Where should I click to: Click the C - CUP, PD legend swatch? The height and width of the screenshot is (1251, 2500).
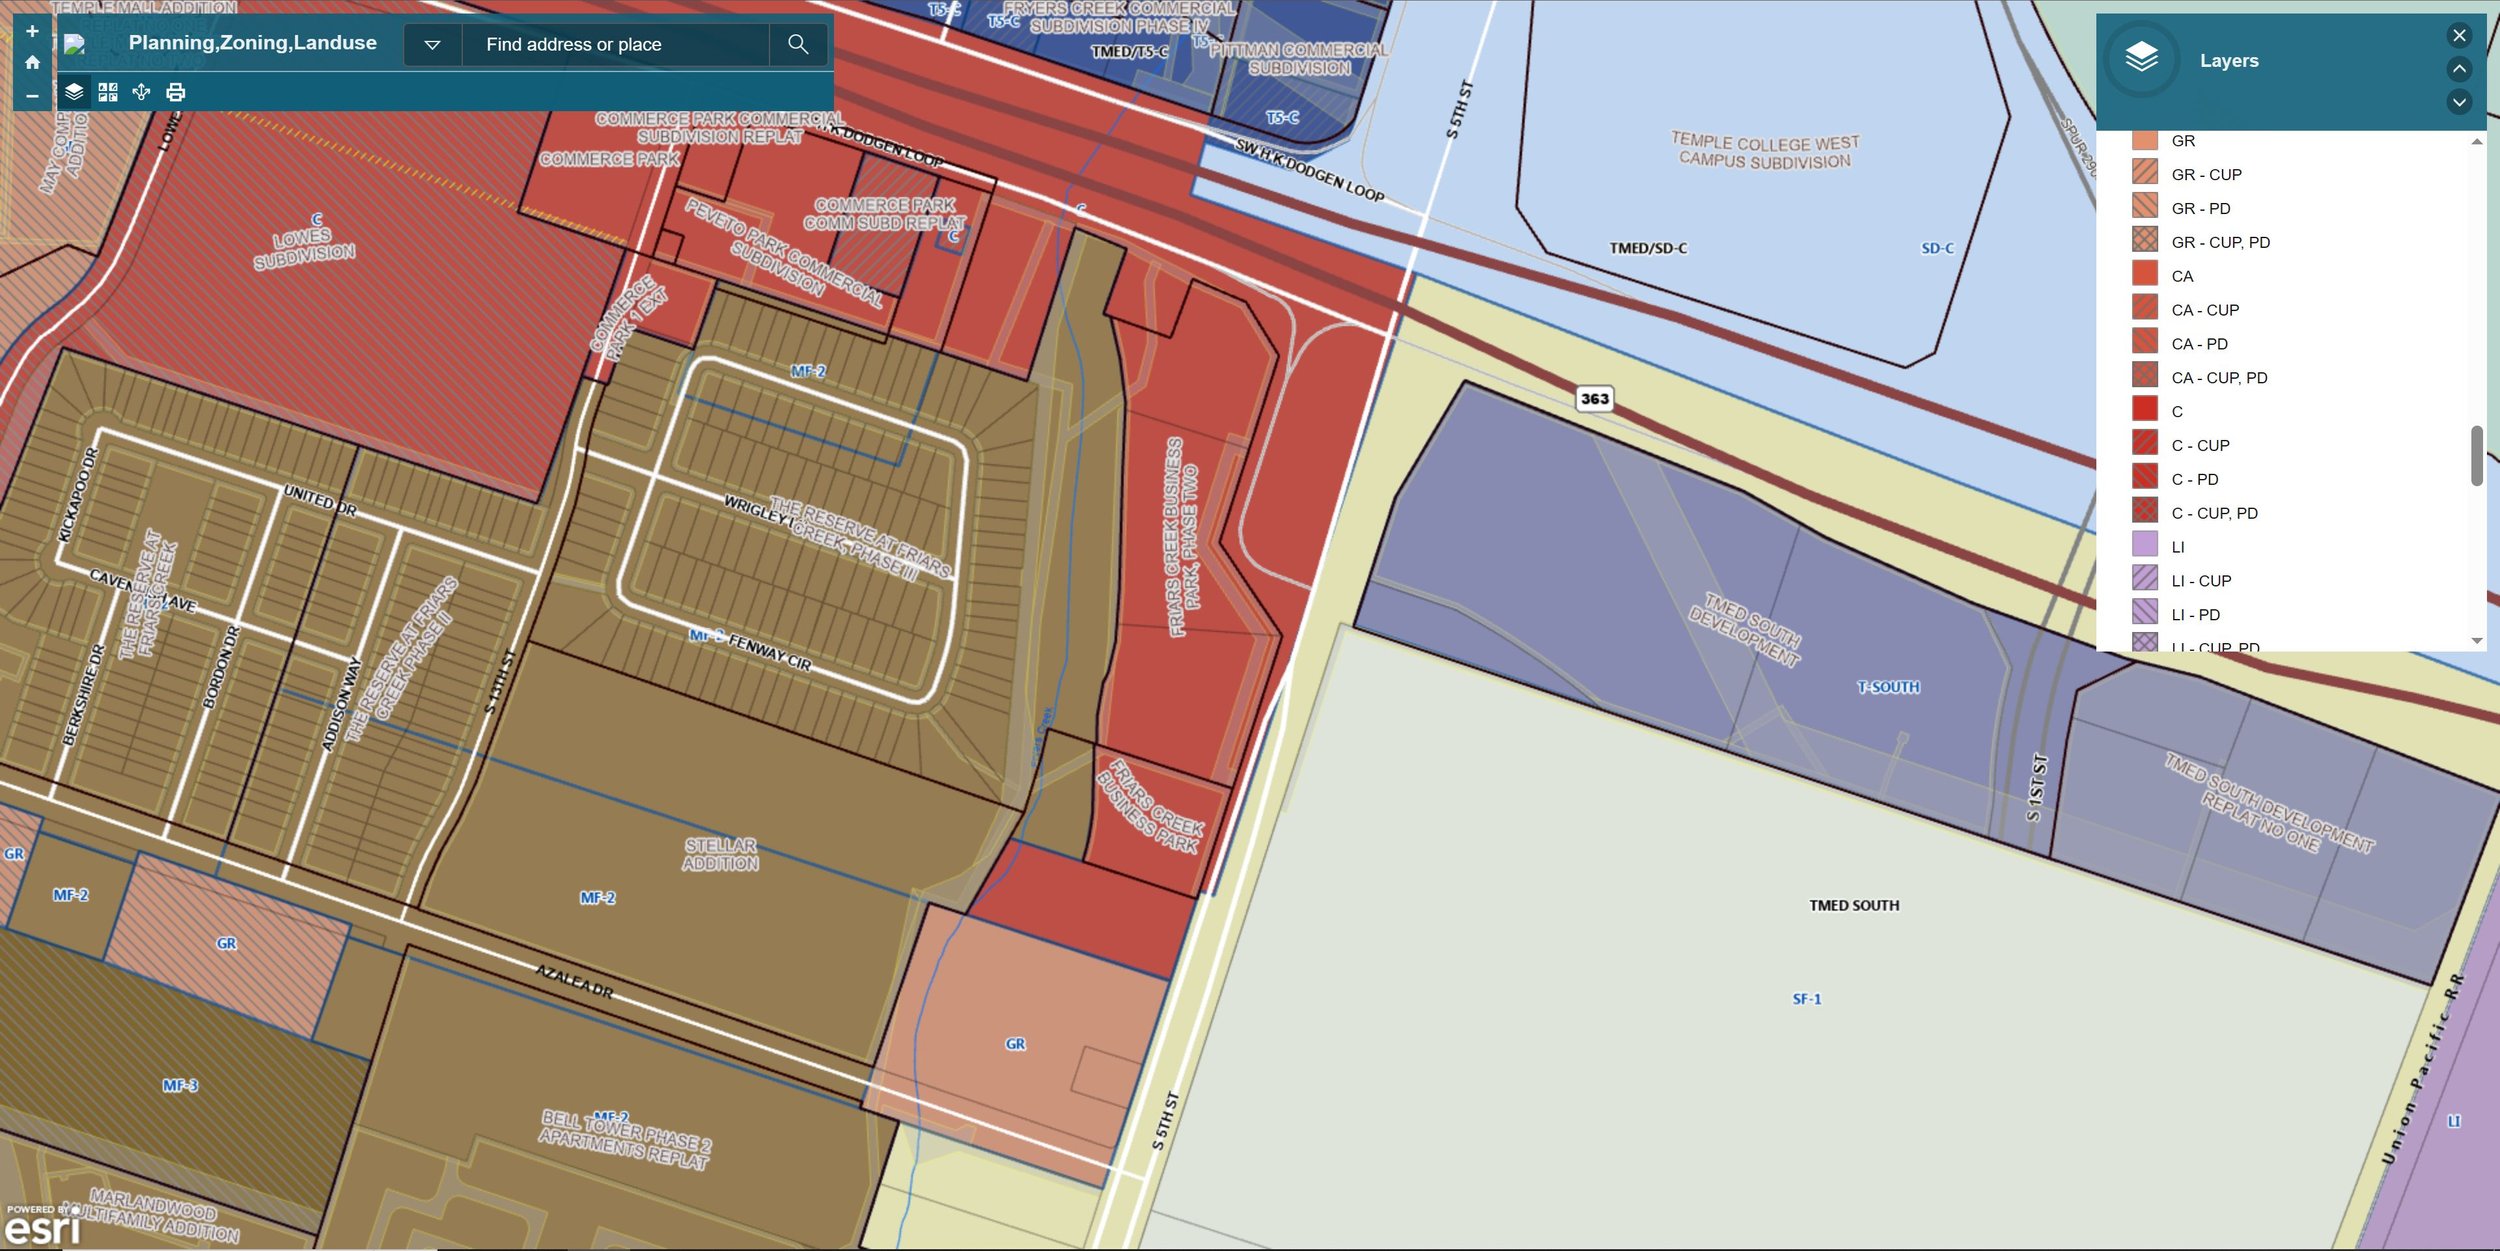click(2145, 511)
